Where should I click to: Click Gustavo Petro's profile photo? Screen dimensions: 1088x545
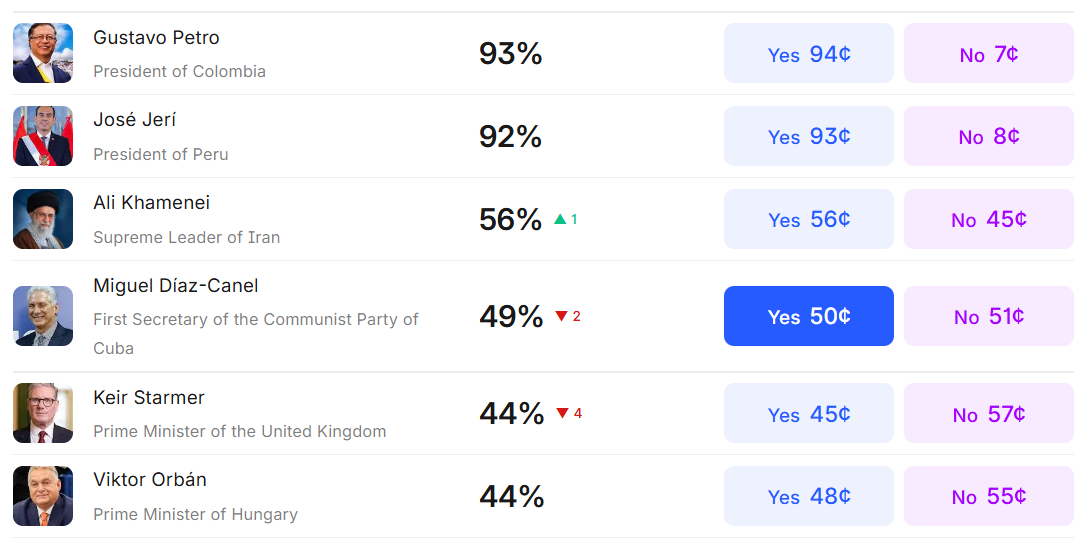[x=43, y=53]
